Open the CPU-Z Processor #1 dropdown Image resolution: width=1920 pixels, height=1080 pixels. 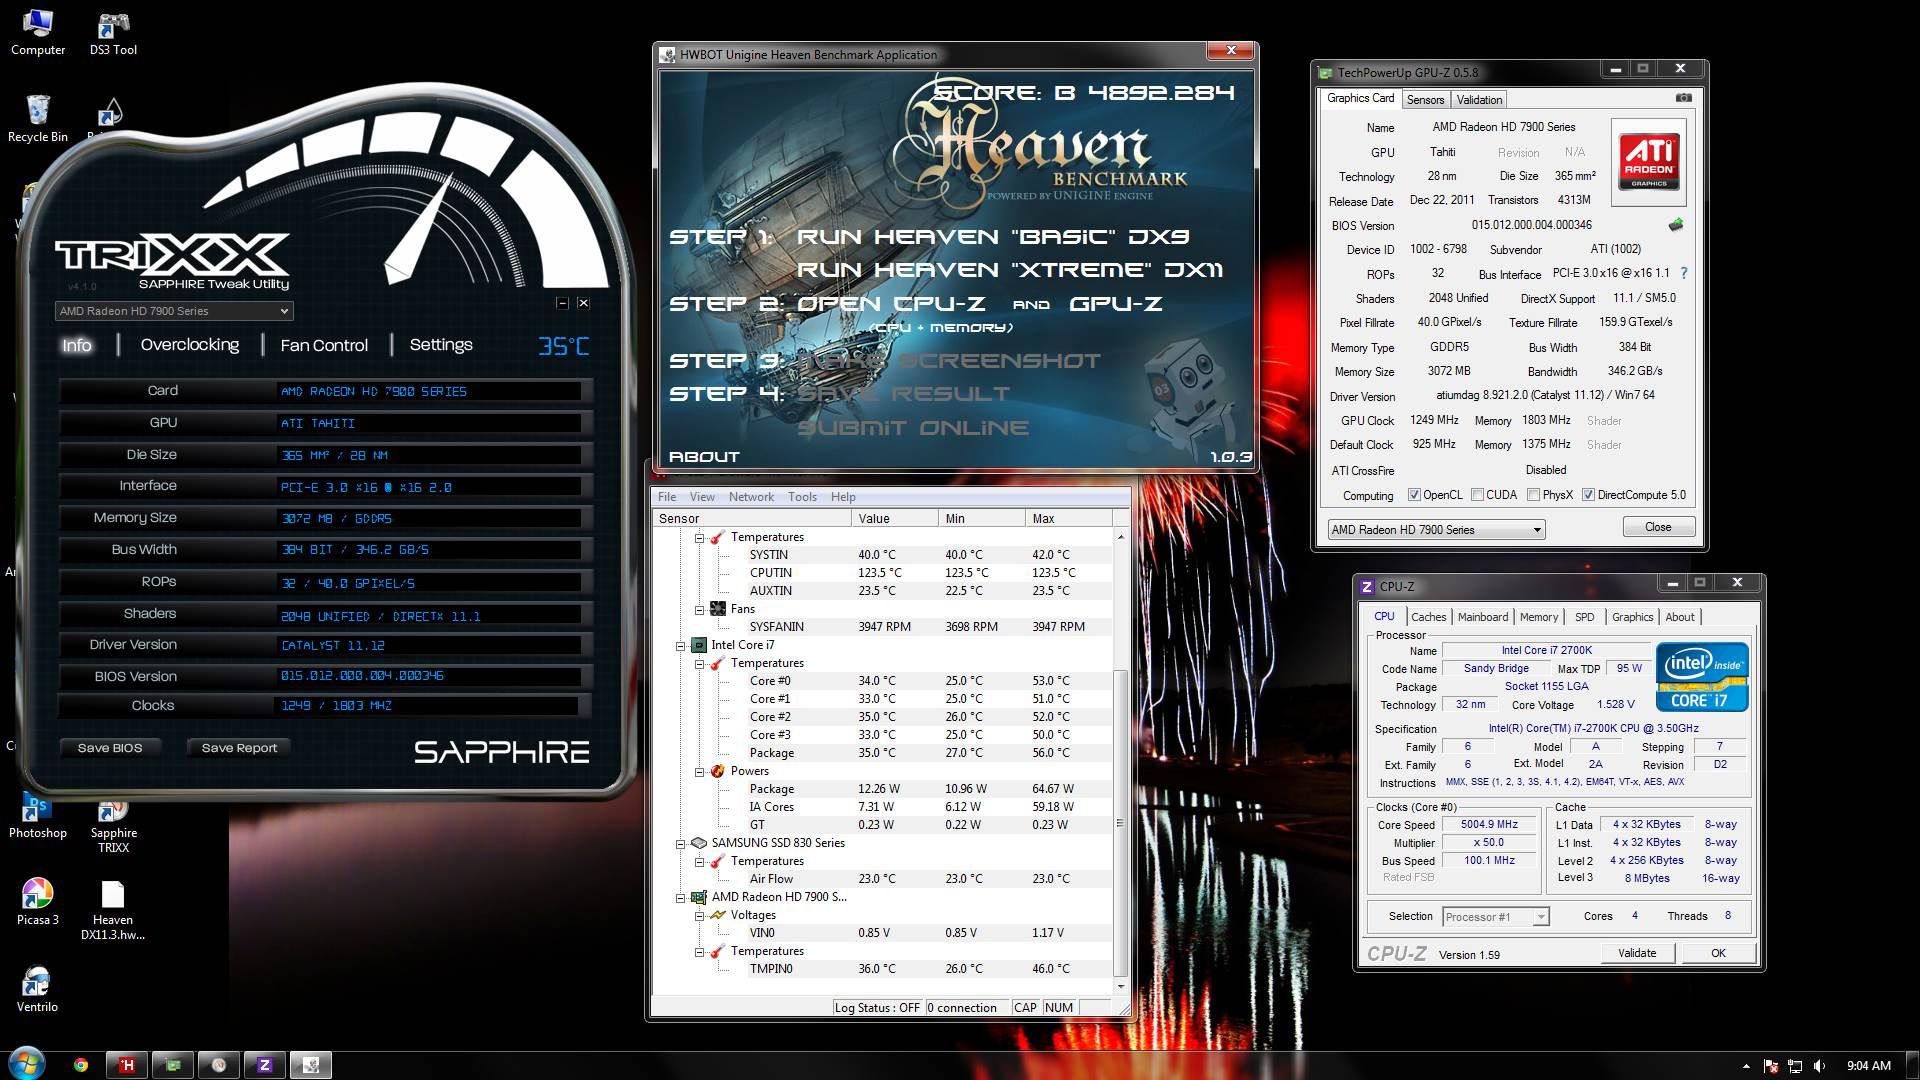pyautogui.click(x=1496, y=916)
